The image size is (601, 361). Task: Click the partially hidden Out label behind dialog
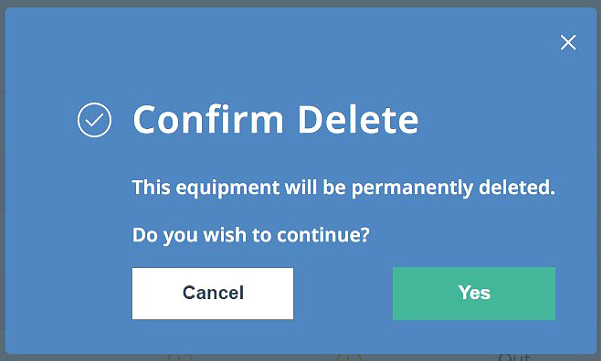(515, 358)
